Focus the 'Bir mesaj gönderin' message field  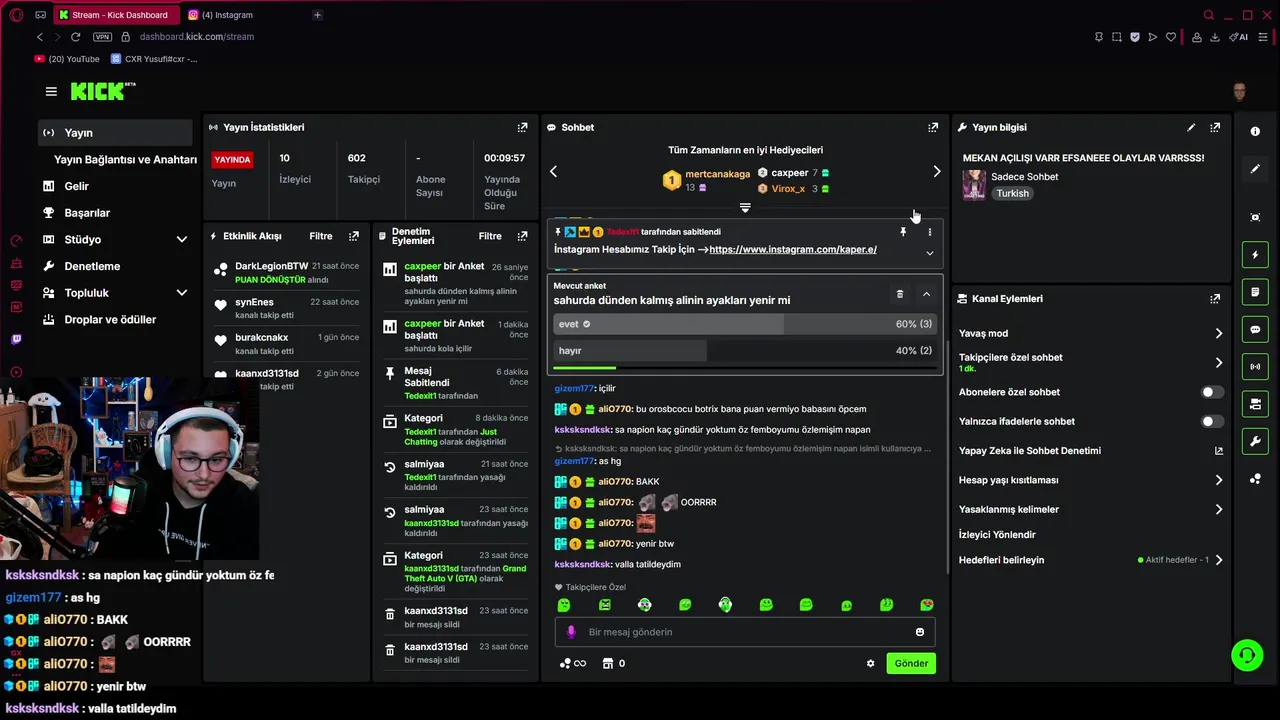pos(745,632)
